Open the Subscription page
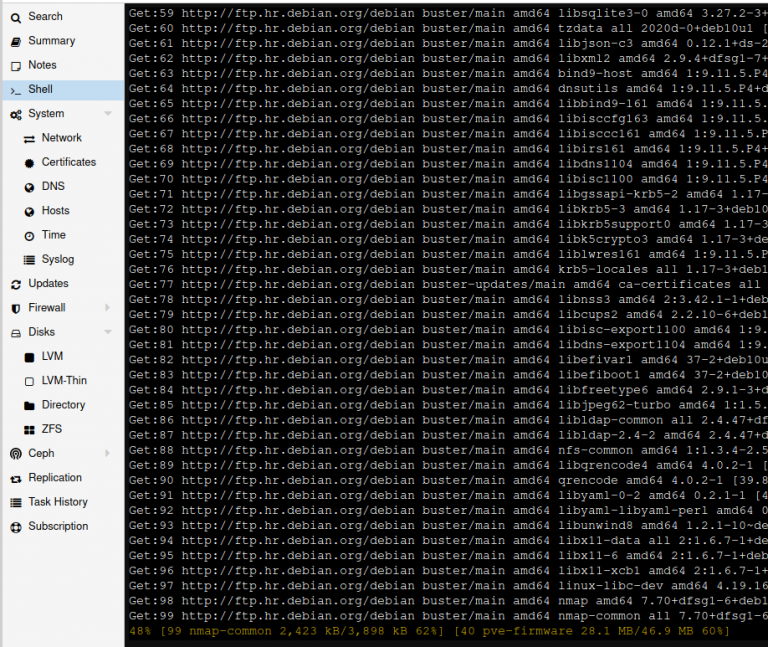Viewport: 768px width, 647px height. click(57, 526)
